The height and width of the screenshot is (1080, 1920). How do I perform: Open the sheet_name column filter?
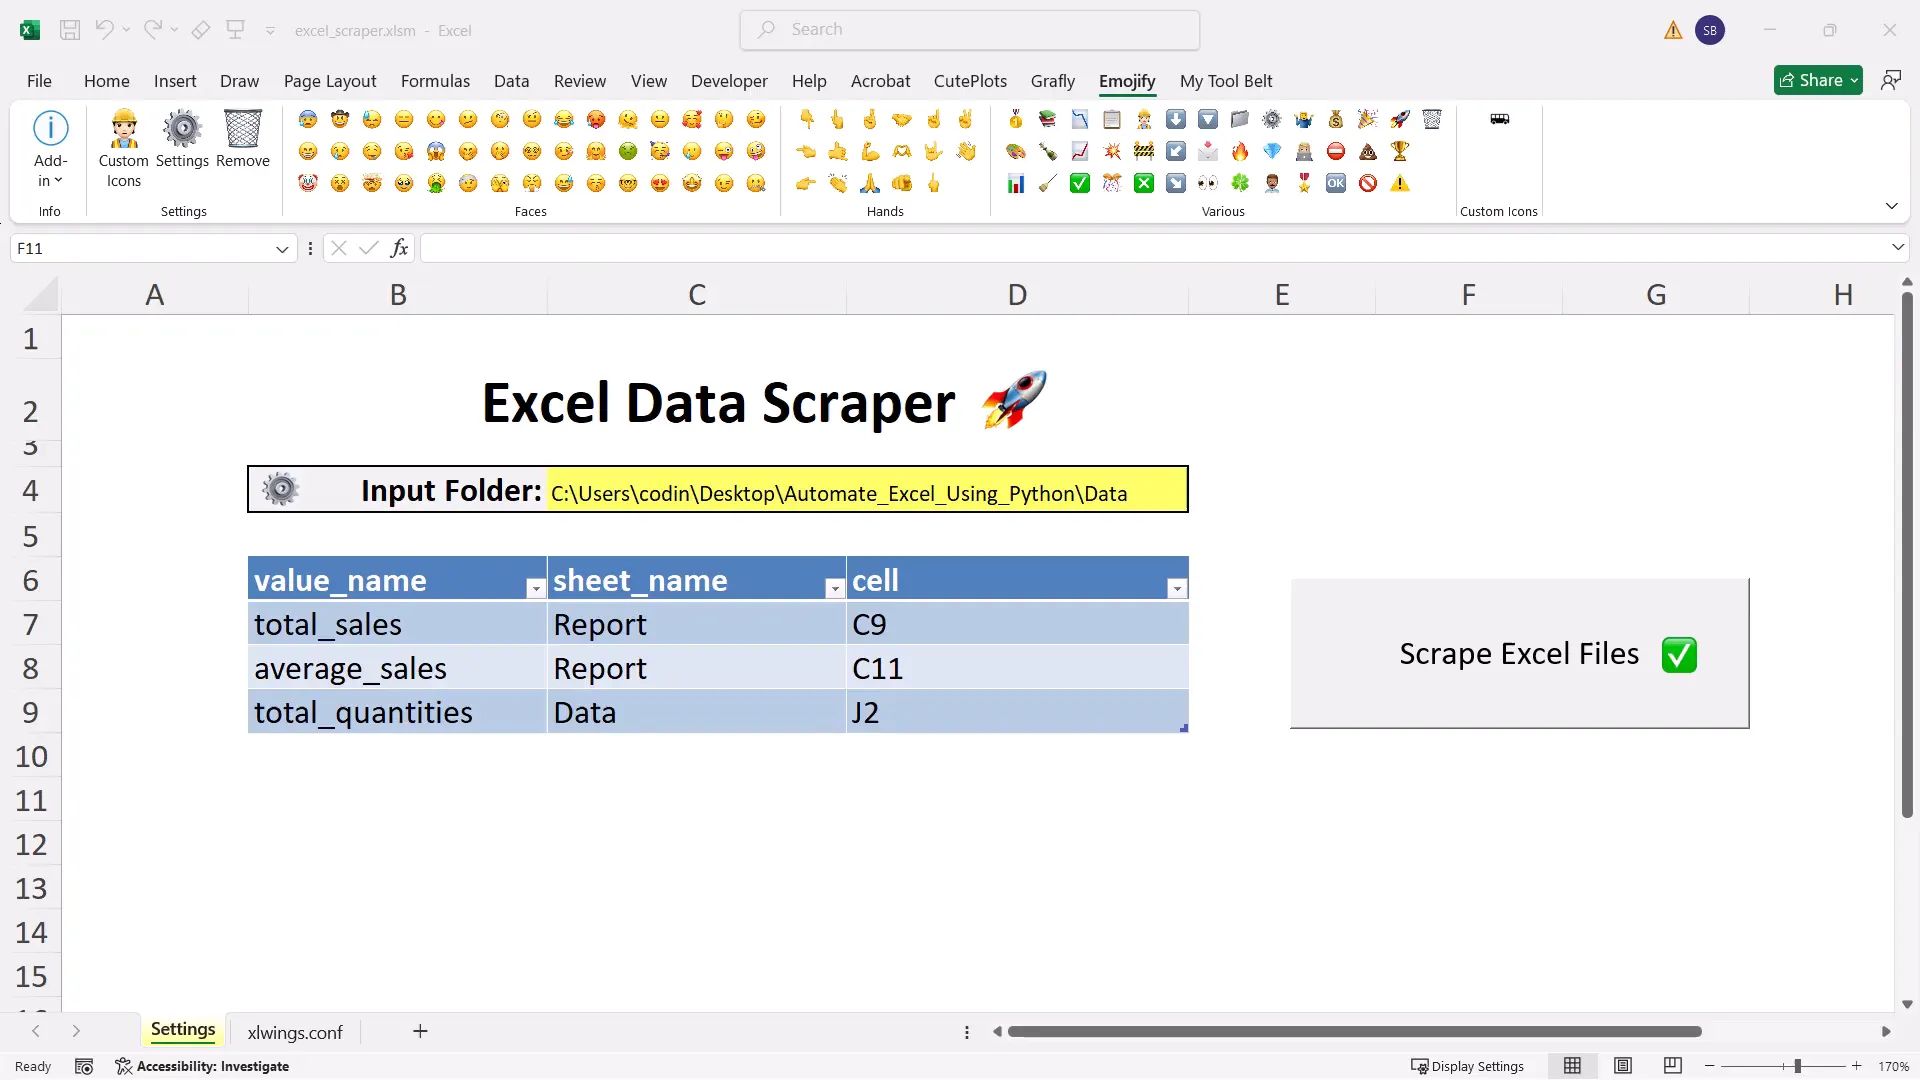pos(835,588)
